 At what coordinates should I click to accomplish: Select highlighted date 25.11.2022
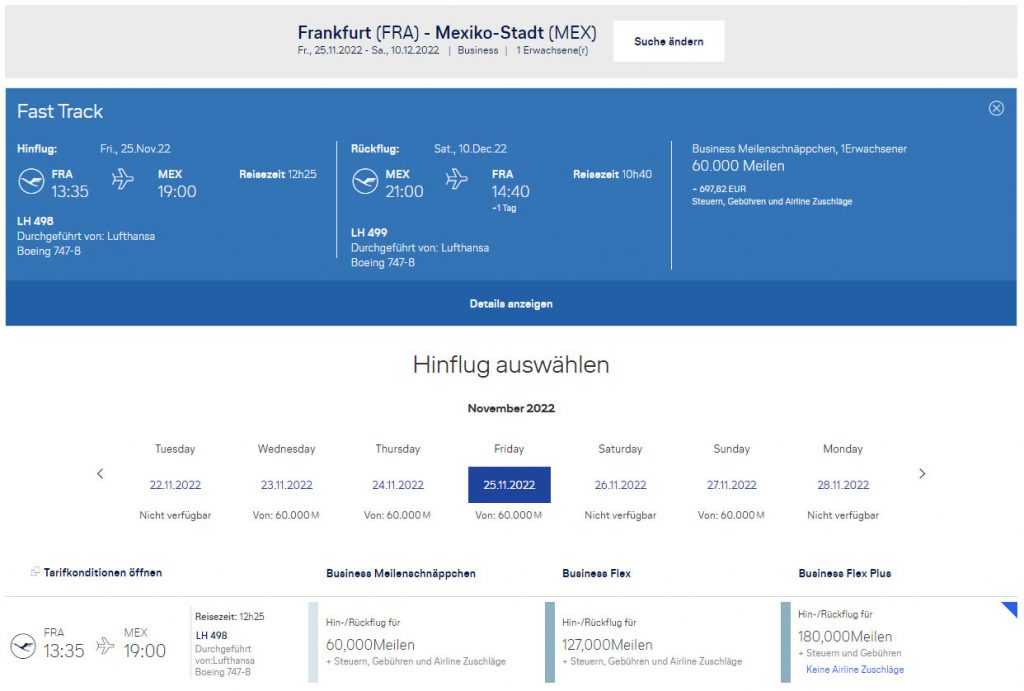click(509, 485)
